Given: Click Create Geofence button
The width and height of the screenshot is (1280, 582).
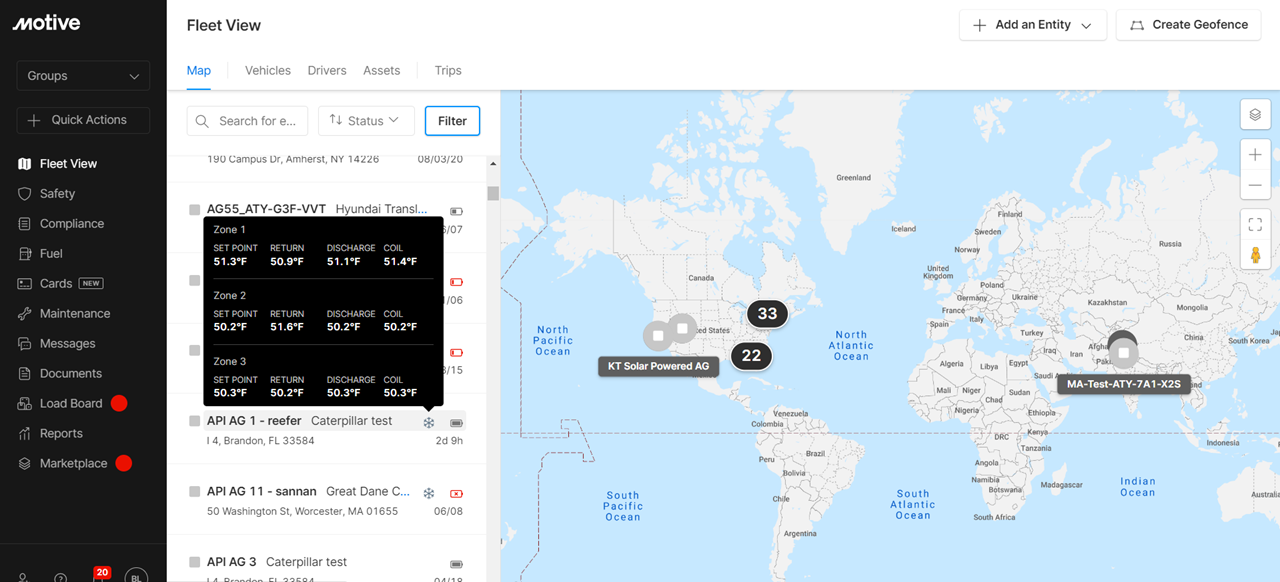Looking at the screenshot, I should (x=1189, y=25).
